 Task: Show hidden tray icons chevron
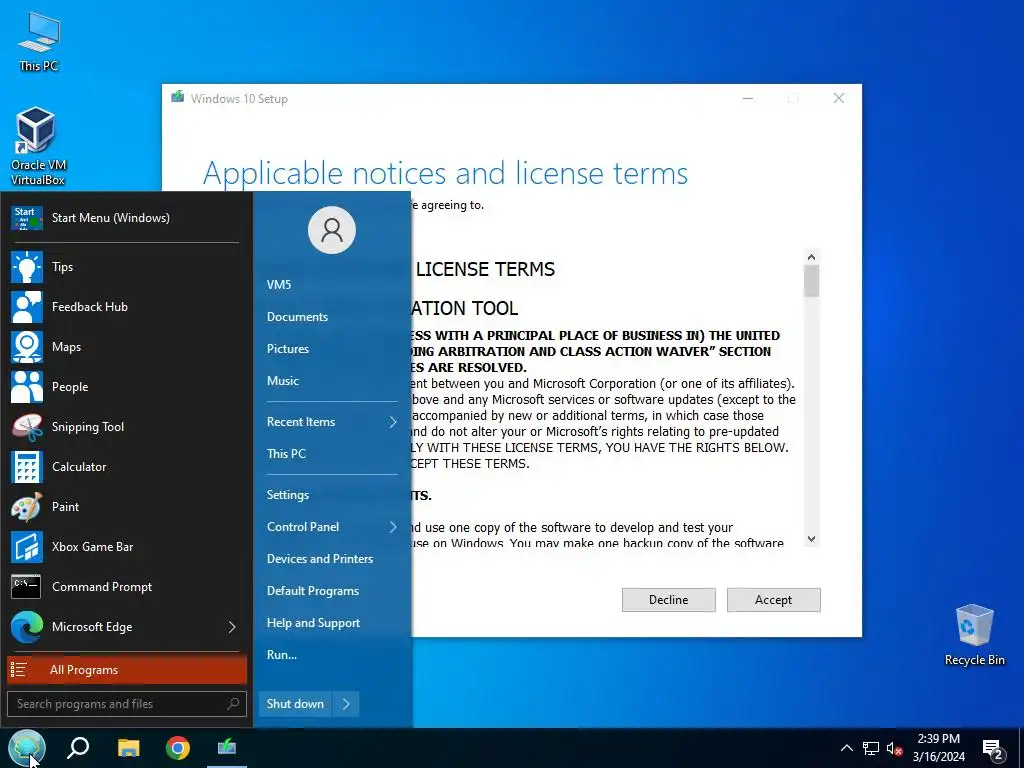point(846,748)
